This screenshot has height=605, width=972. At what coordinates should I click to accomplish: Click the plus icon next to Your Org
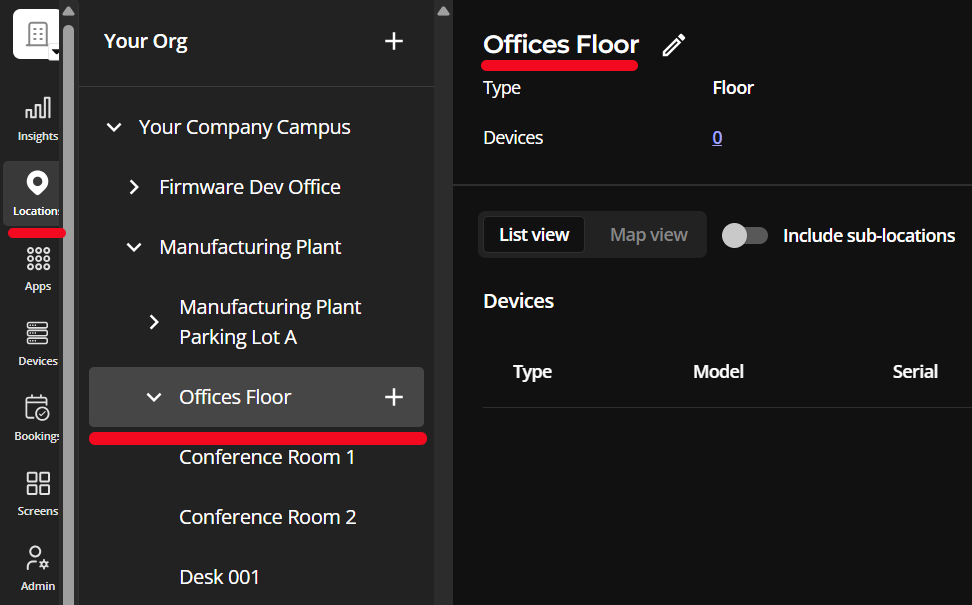coord(394,41)
